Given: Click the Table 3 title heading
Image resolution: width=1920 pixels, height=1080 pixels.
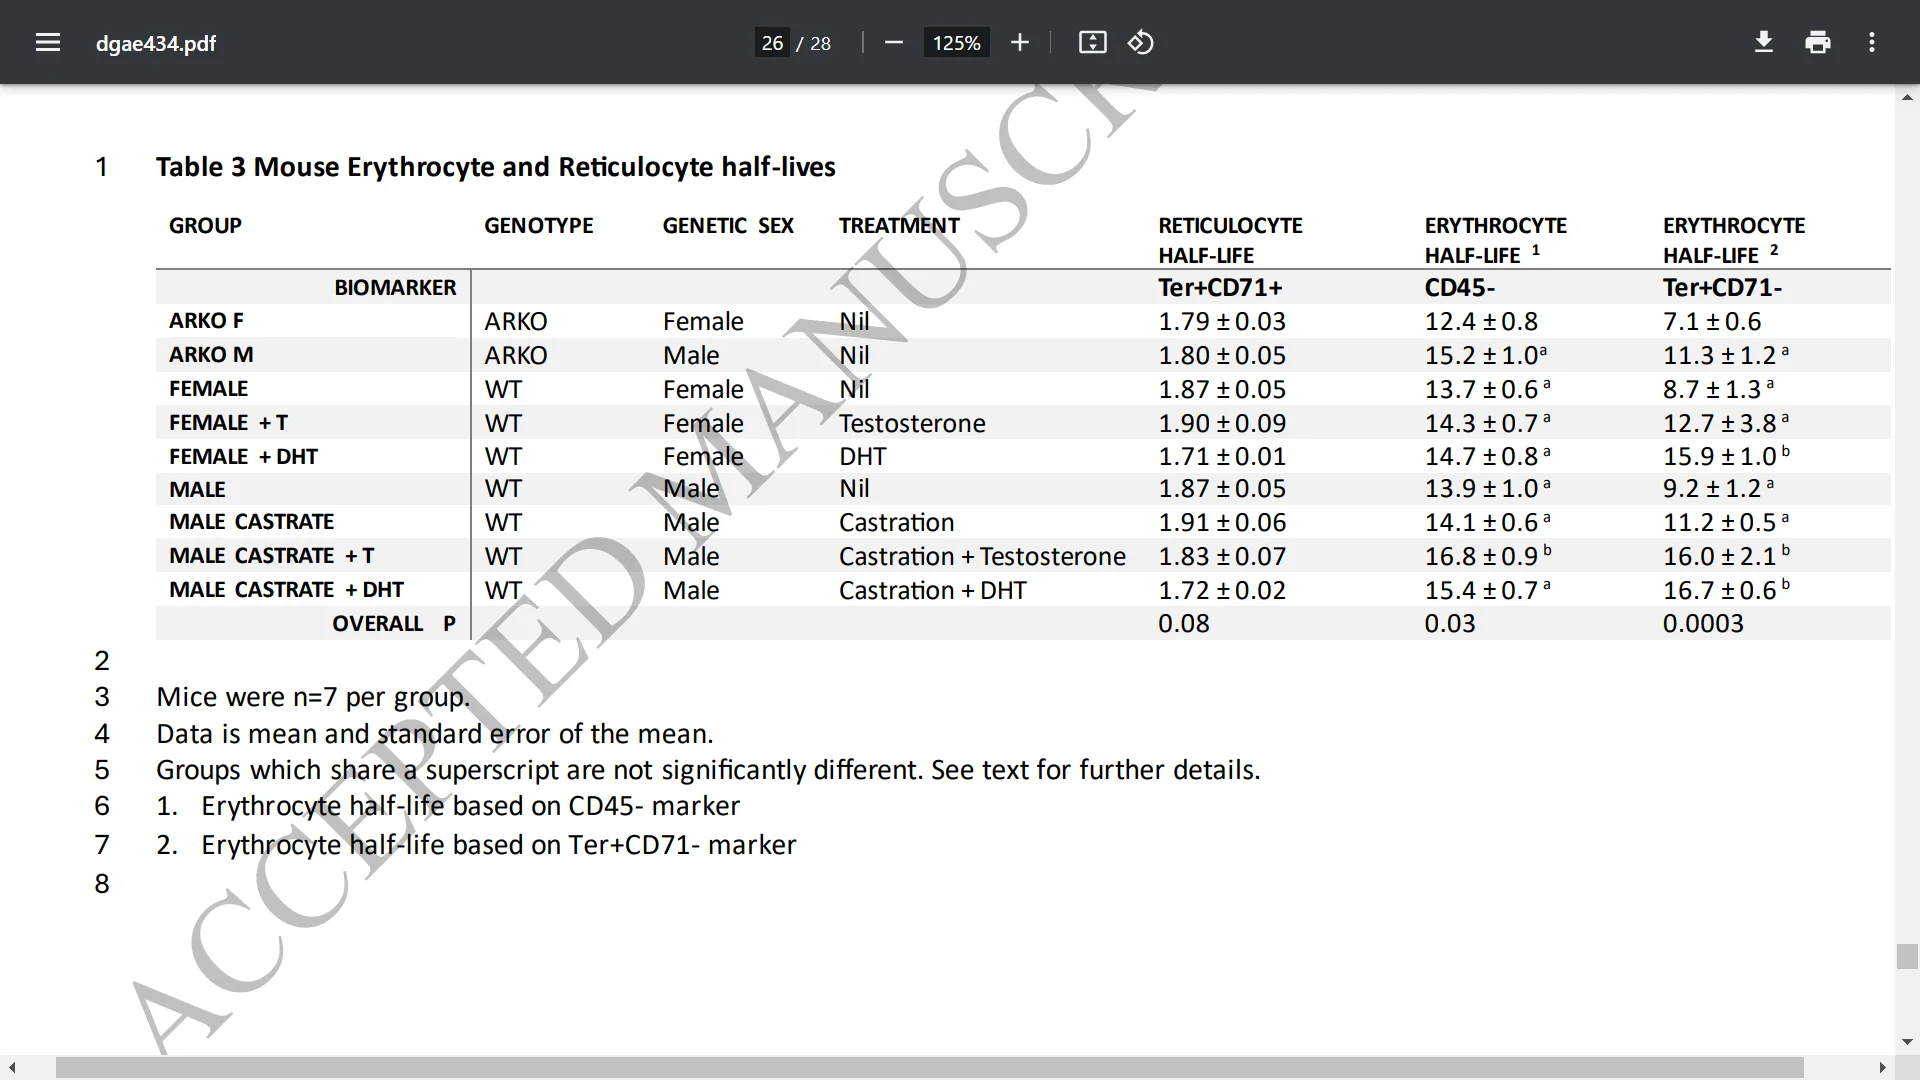Looking at the screenshot, I should (x=496, y=167).
